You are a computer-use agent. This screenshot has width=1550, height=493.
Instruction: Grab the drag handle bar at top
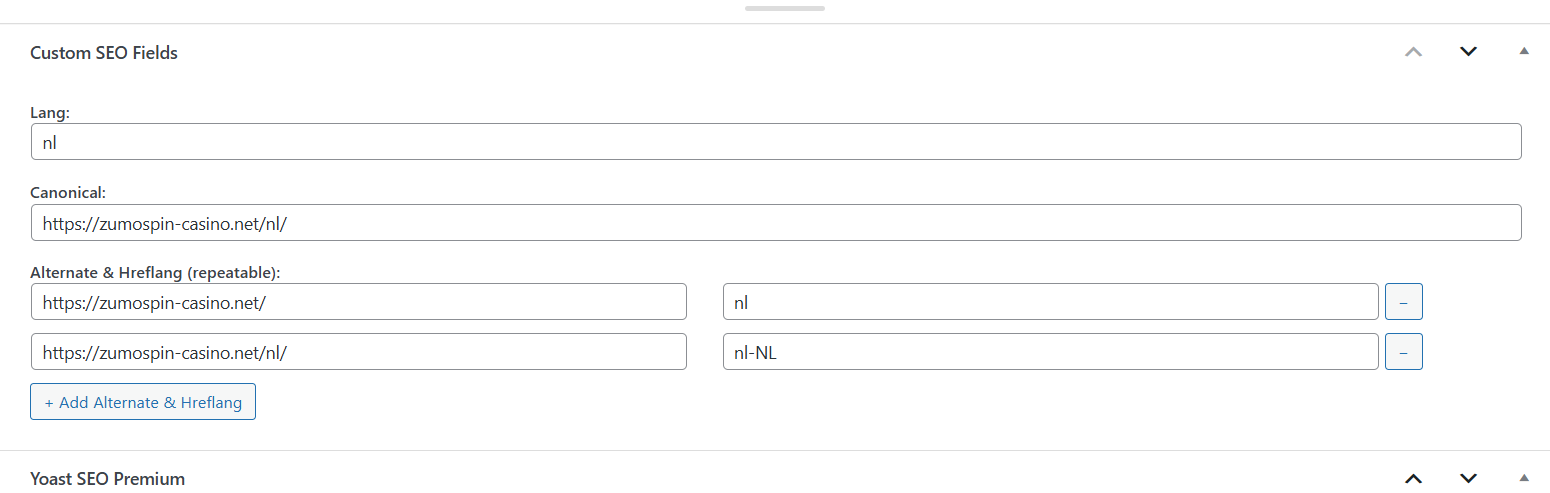click(785, 8)
